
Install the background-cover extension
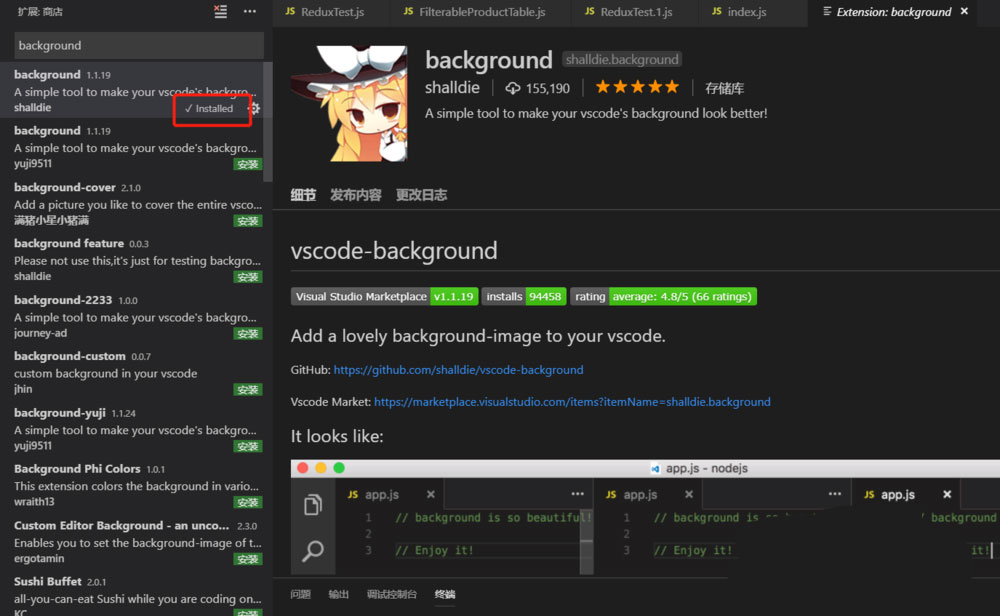pos(248,220)
